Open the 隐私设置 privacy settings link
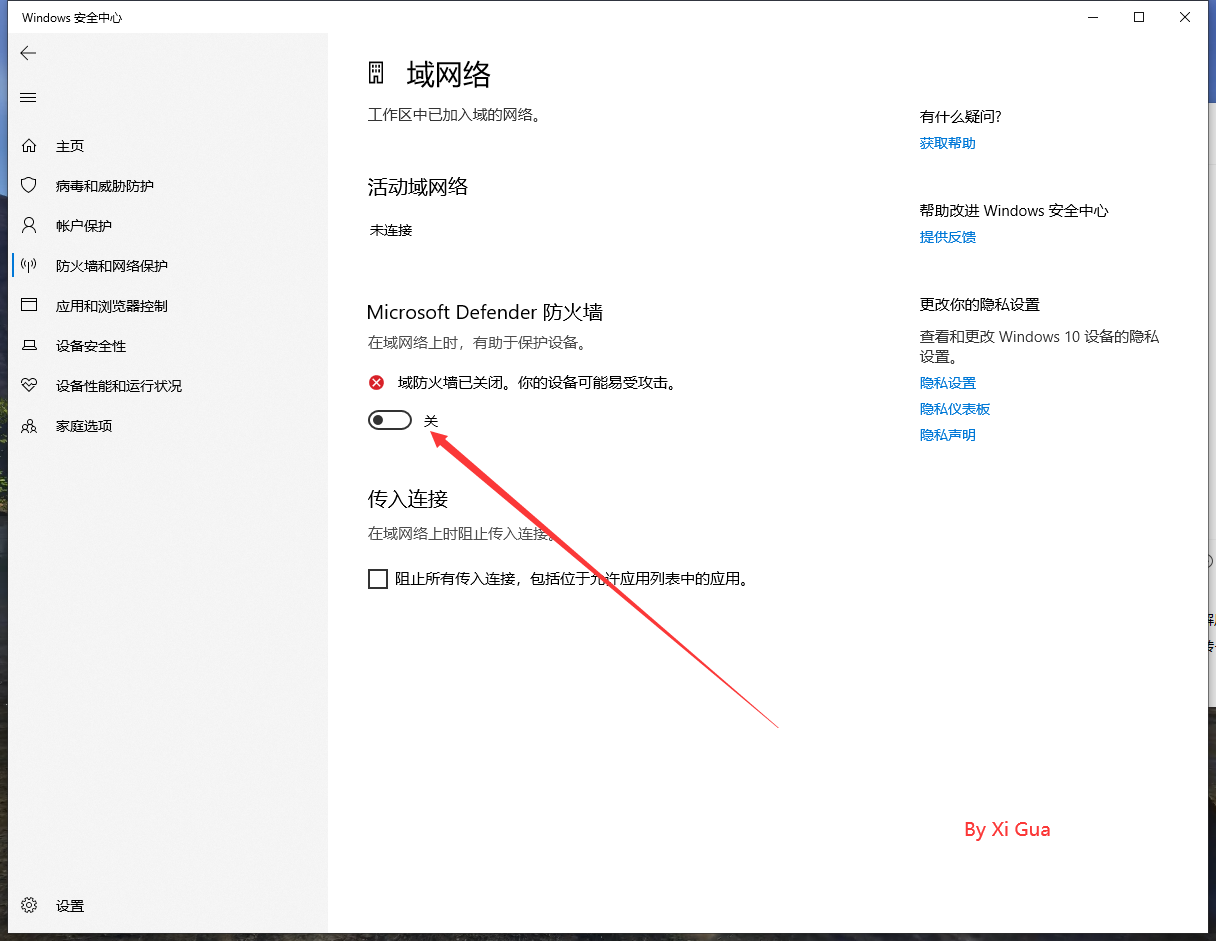1216x941 pixels. coord(947,383)
